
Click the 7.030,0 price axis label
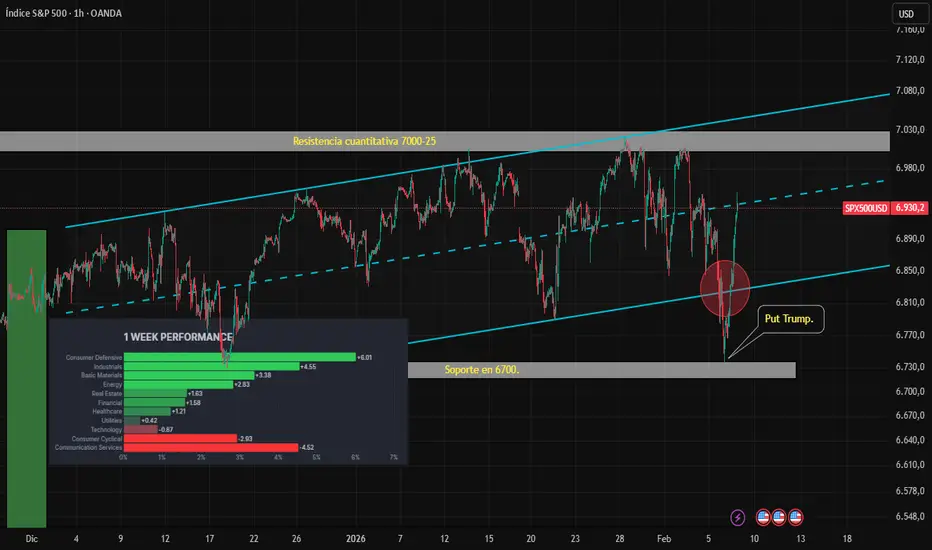coord(910,130)
